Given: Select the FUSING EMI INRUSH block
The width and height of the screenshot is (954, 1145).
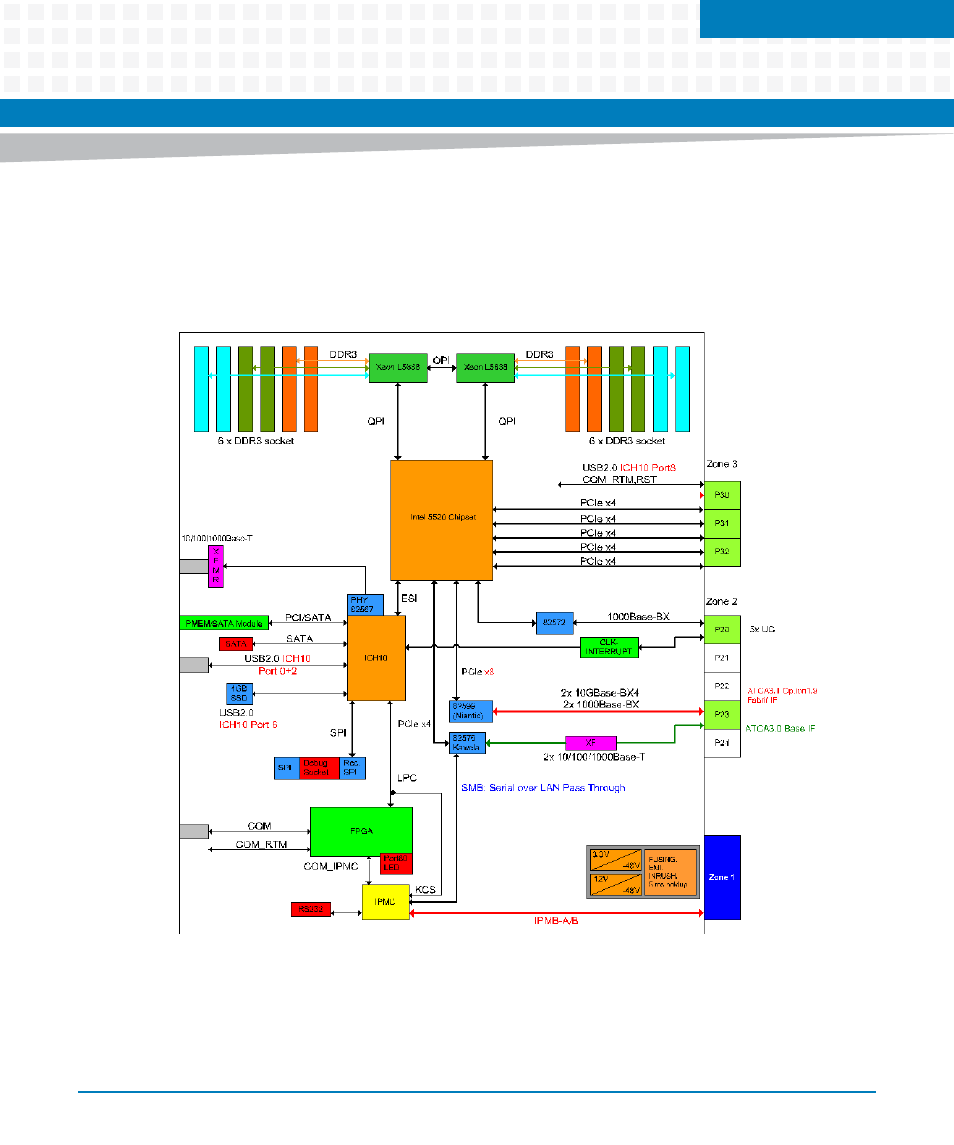Looking at the screenshot, I should tap(671, 873).
